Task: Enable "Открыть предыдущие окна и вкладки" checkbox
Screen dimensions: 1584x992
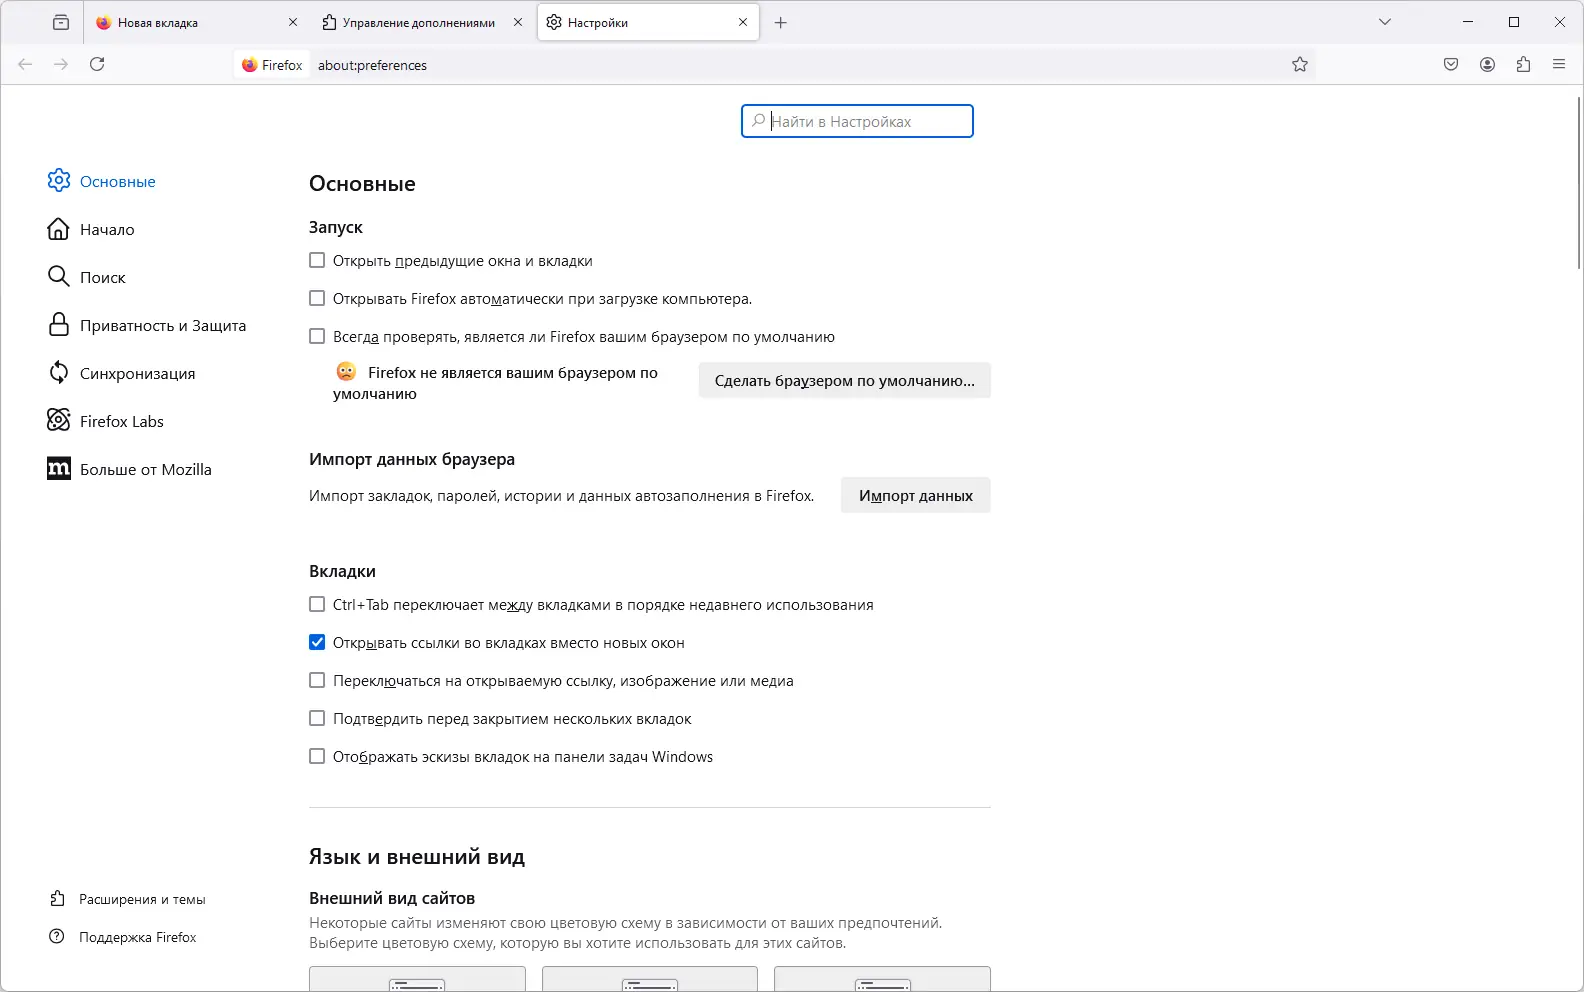Action: [x=317, y=261]
